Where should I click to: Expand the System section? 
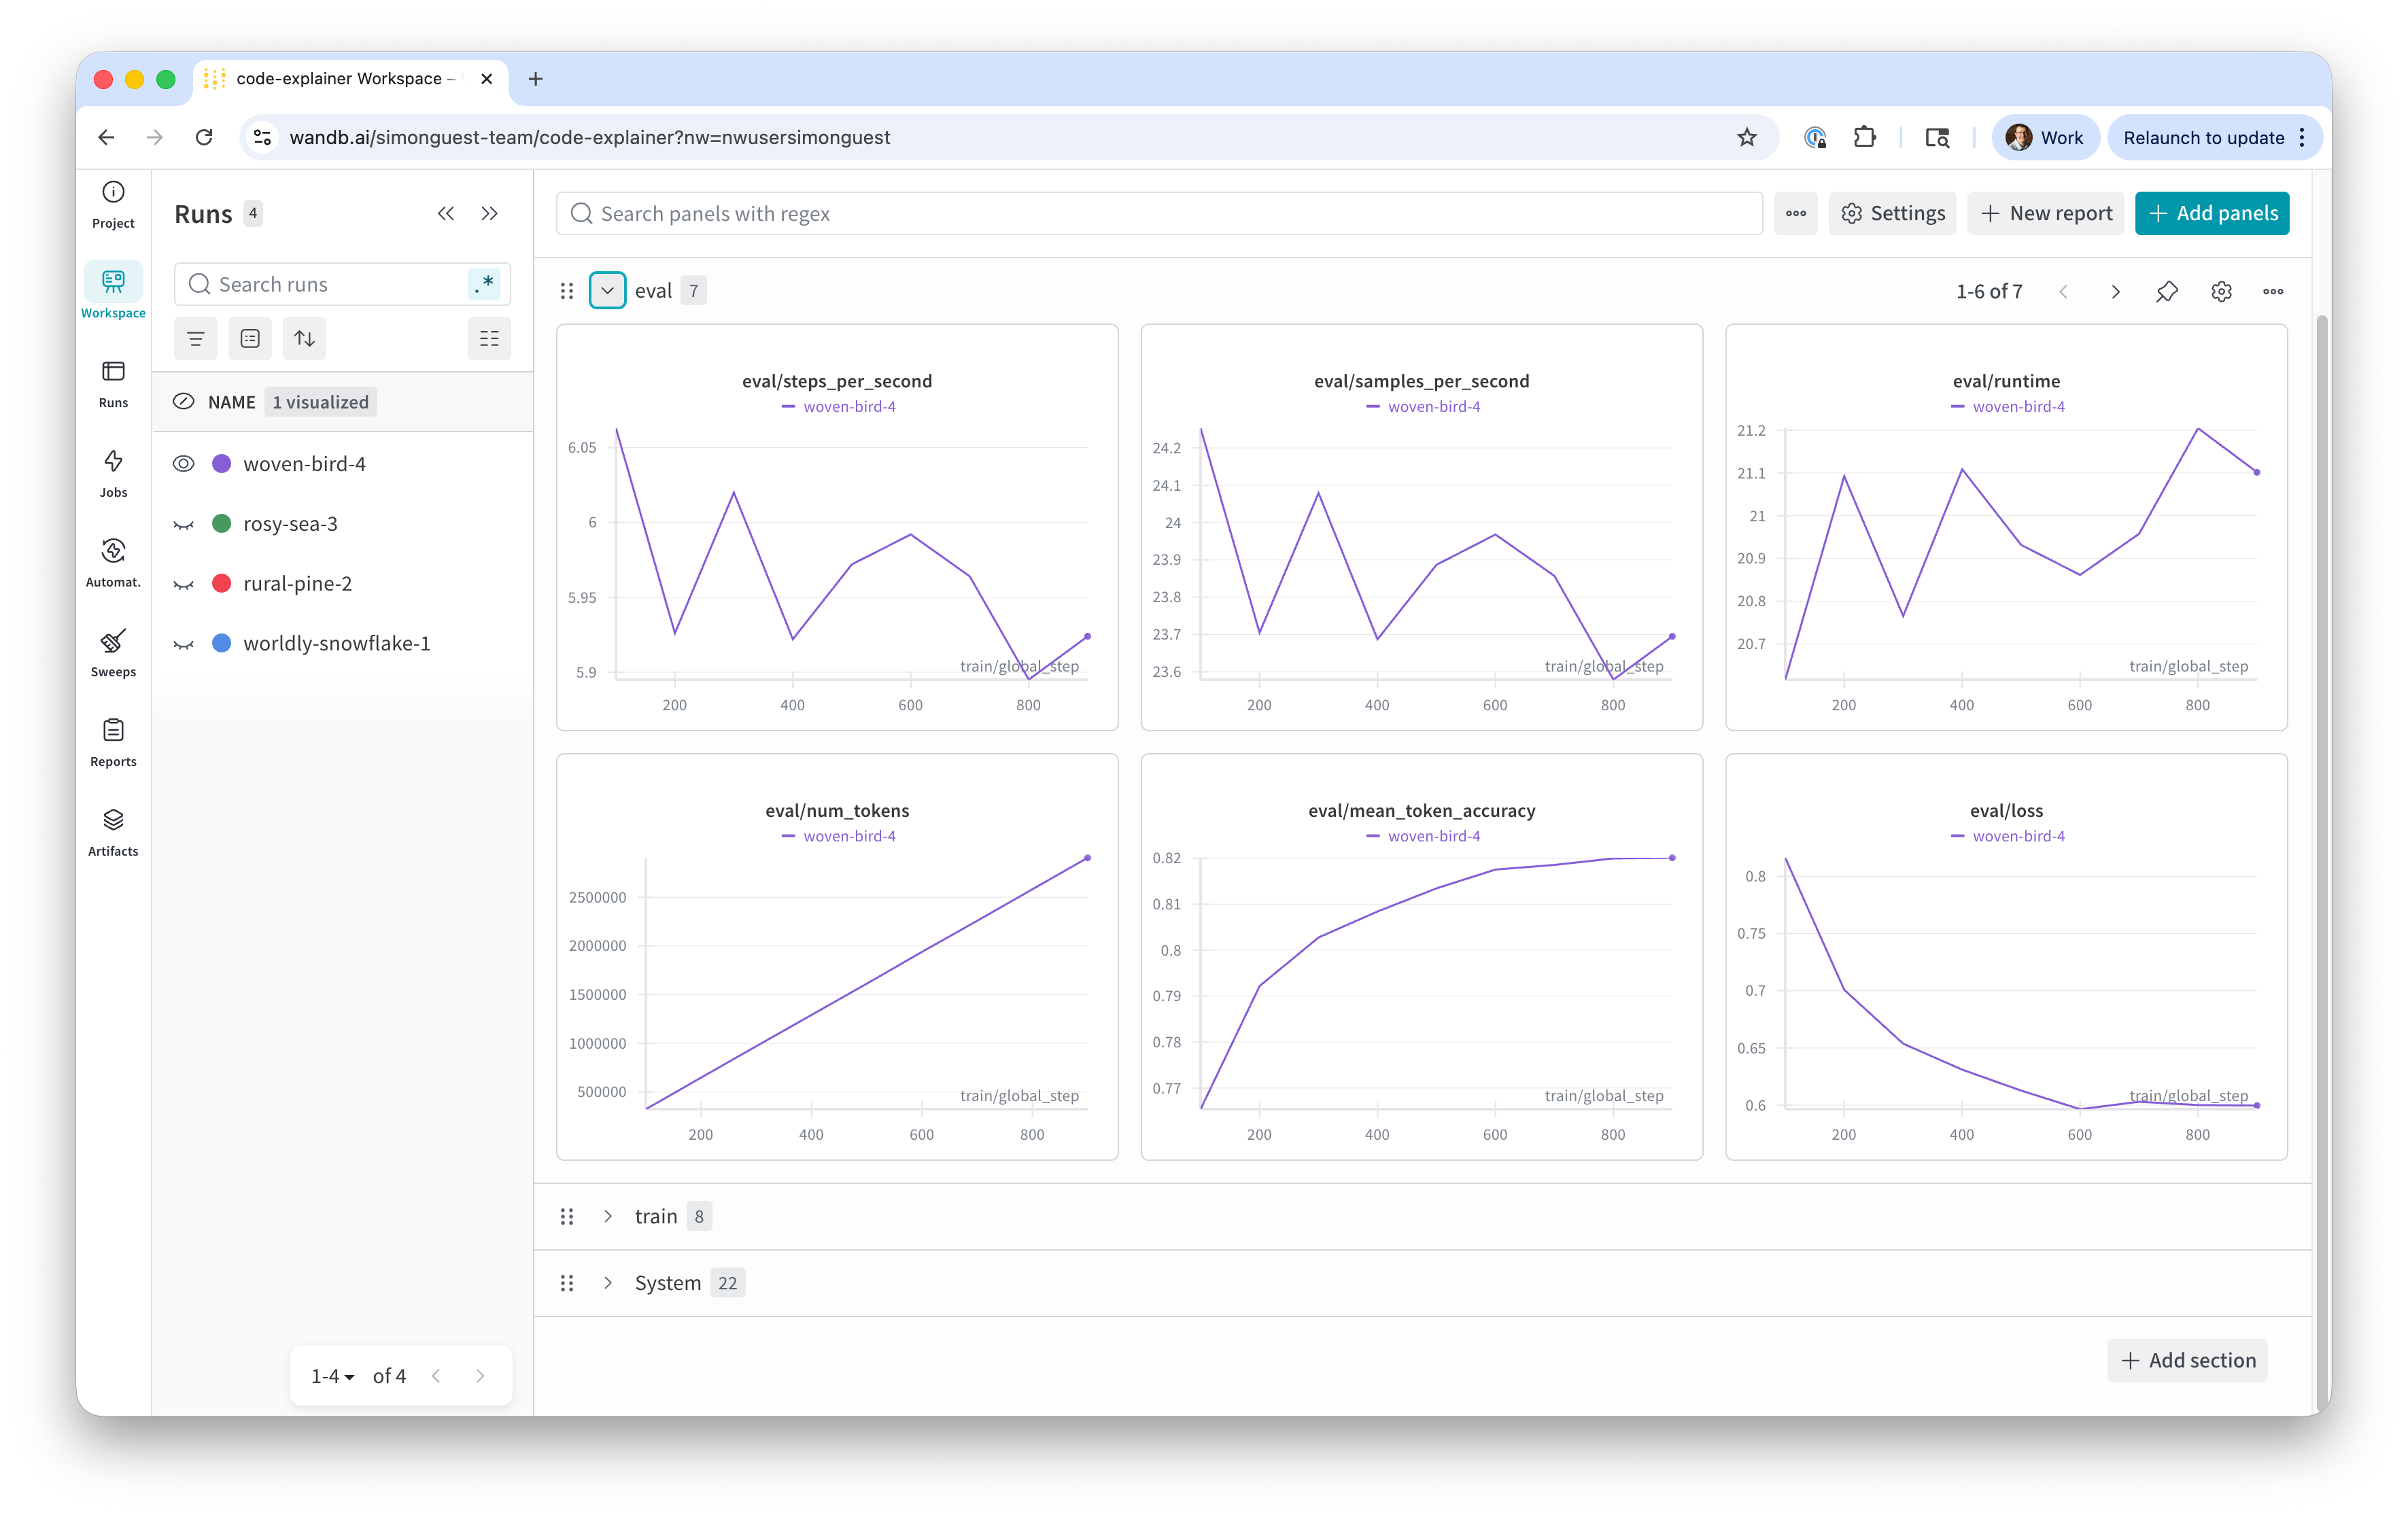pos(608,1283)
